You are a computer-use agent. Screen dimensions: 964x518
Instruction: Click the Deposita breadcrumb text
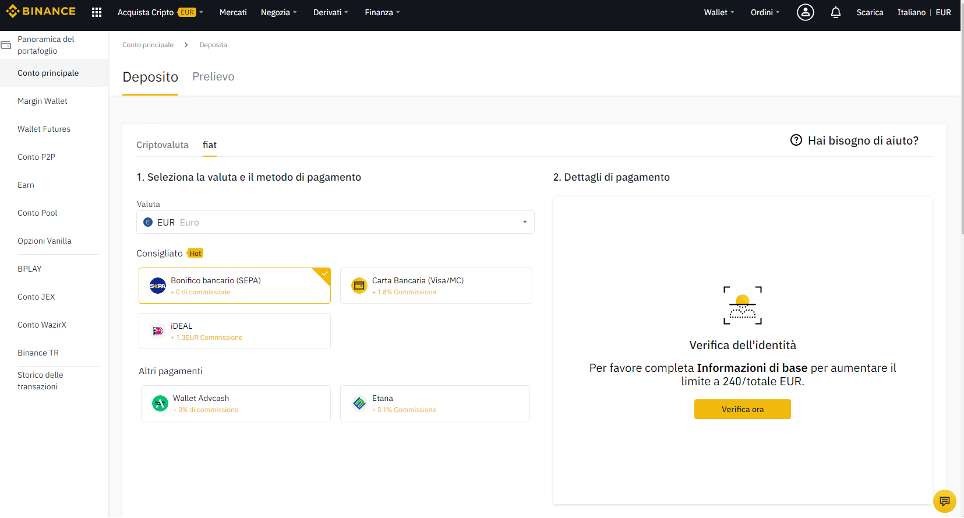click(213, 45)
